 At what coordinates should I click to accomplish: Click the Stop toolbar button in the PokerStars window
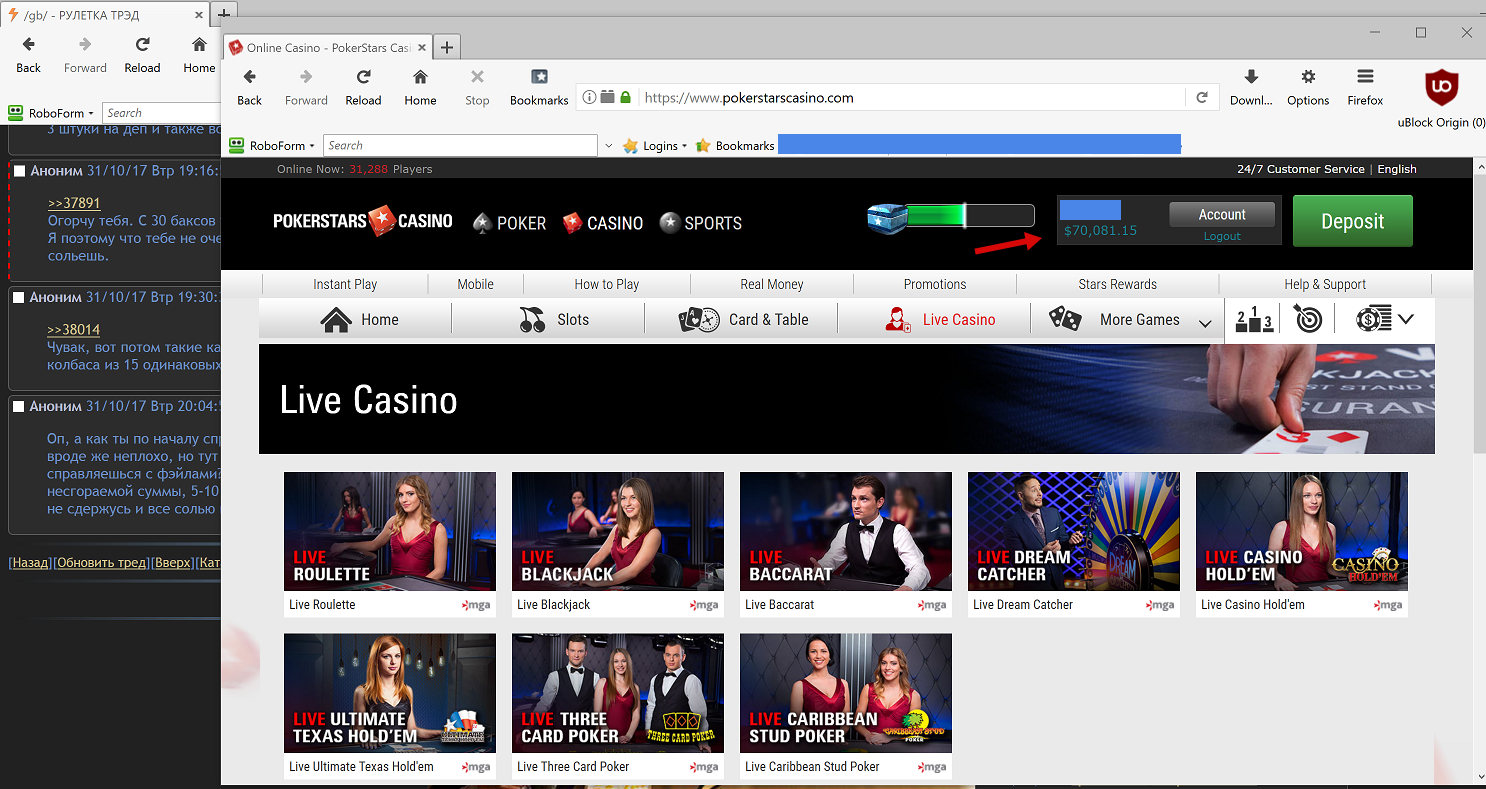[x=477, y=86]
